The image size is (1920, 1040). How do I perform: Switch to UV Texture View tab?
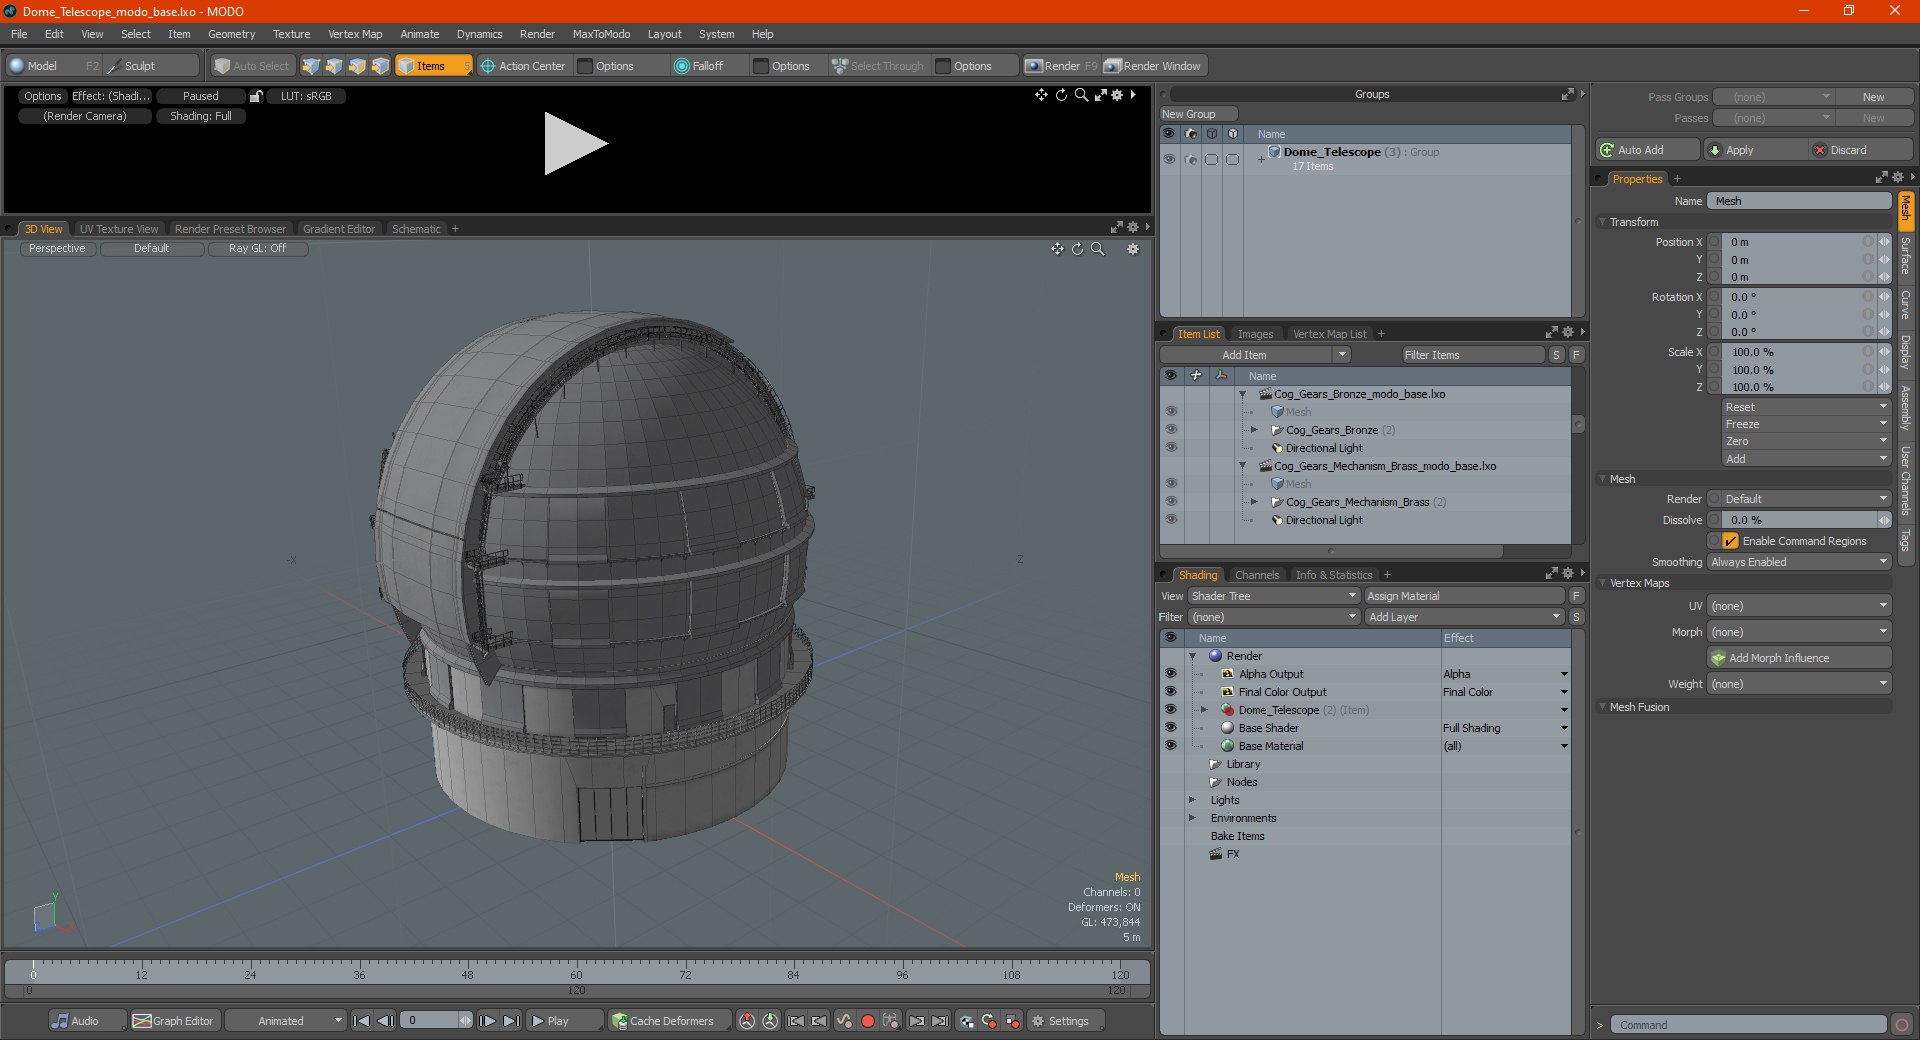point(119,229)
